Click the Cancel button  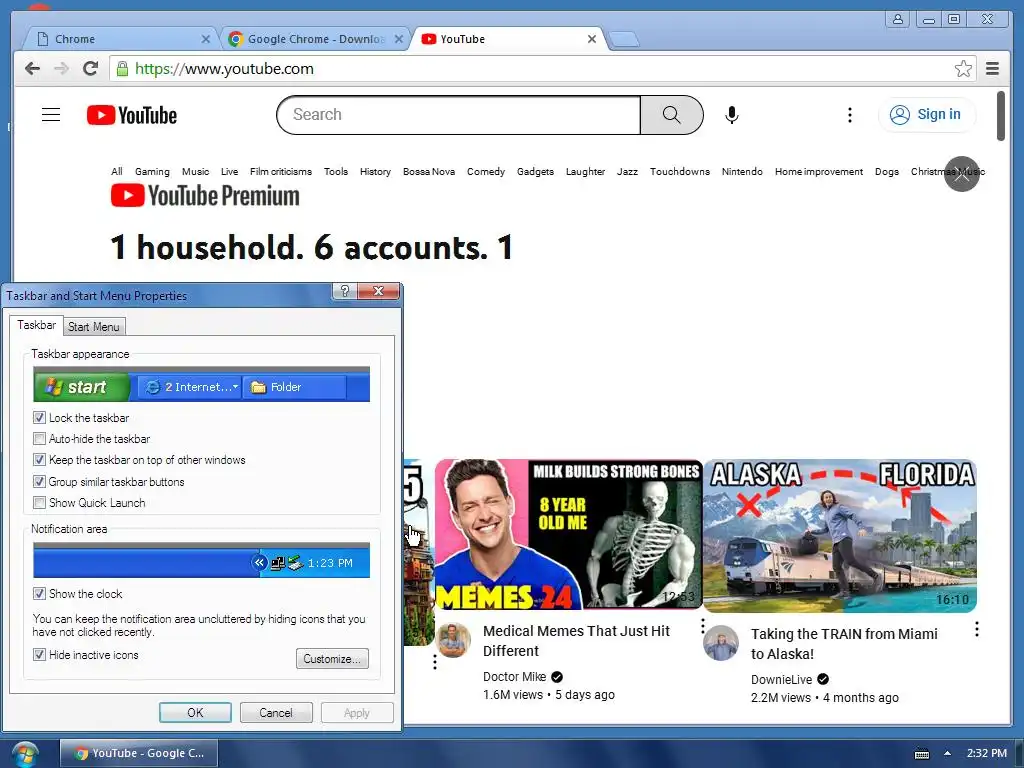click(276, 712)
